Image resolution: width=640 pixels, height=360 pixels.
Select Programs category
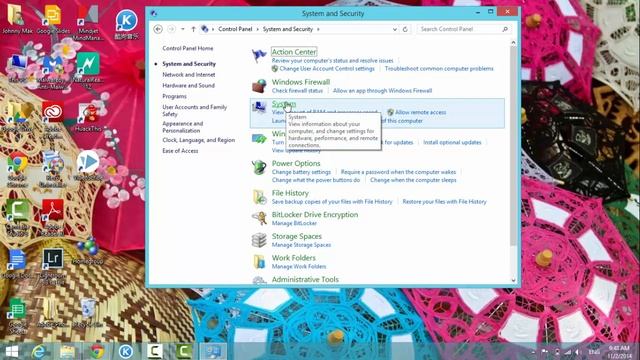point(174,96)
